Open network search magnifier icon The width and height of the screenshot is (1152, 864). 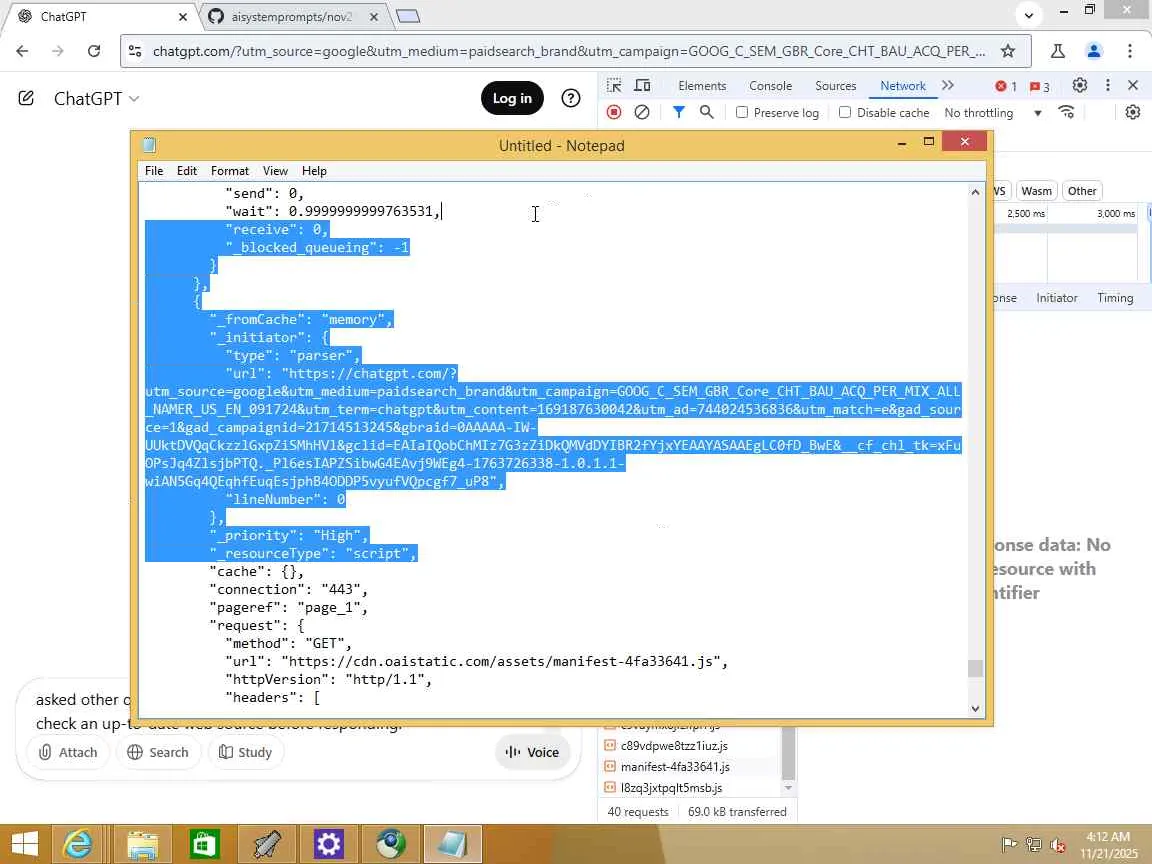click(706, 112)
